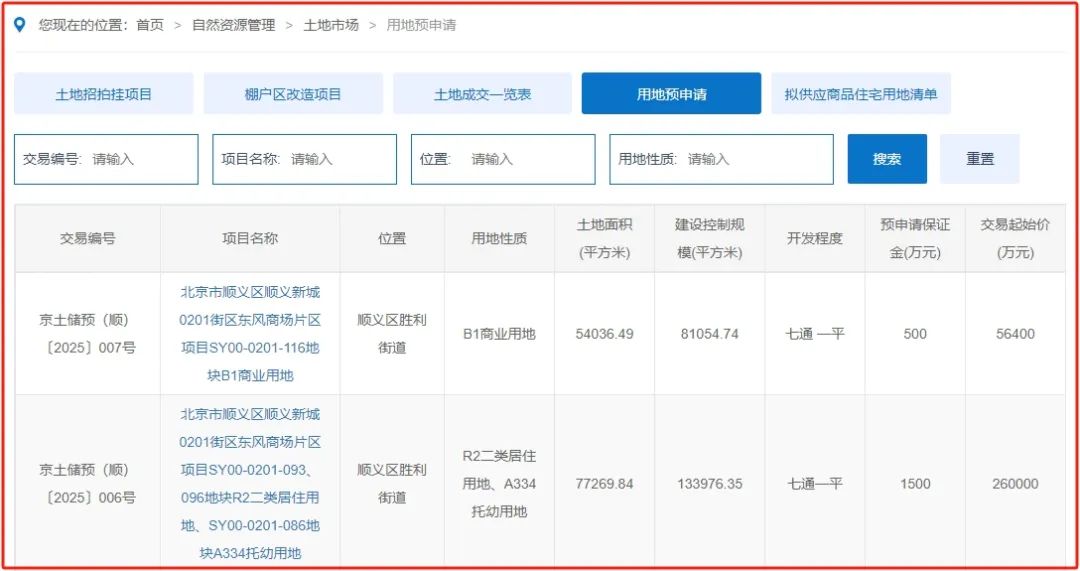The image size is (1080, 571).
Task: Go to 首页 breadcrumb link
Action: [150, 25]
